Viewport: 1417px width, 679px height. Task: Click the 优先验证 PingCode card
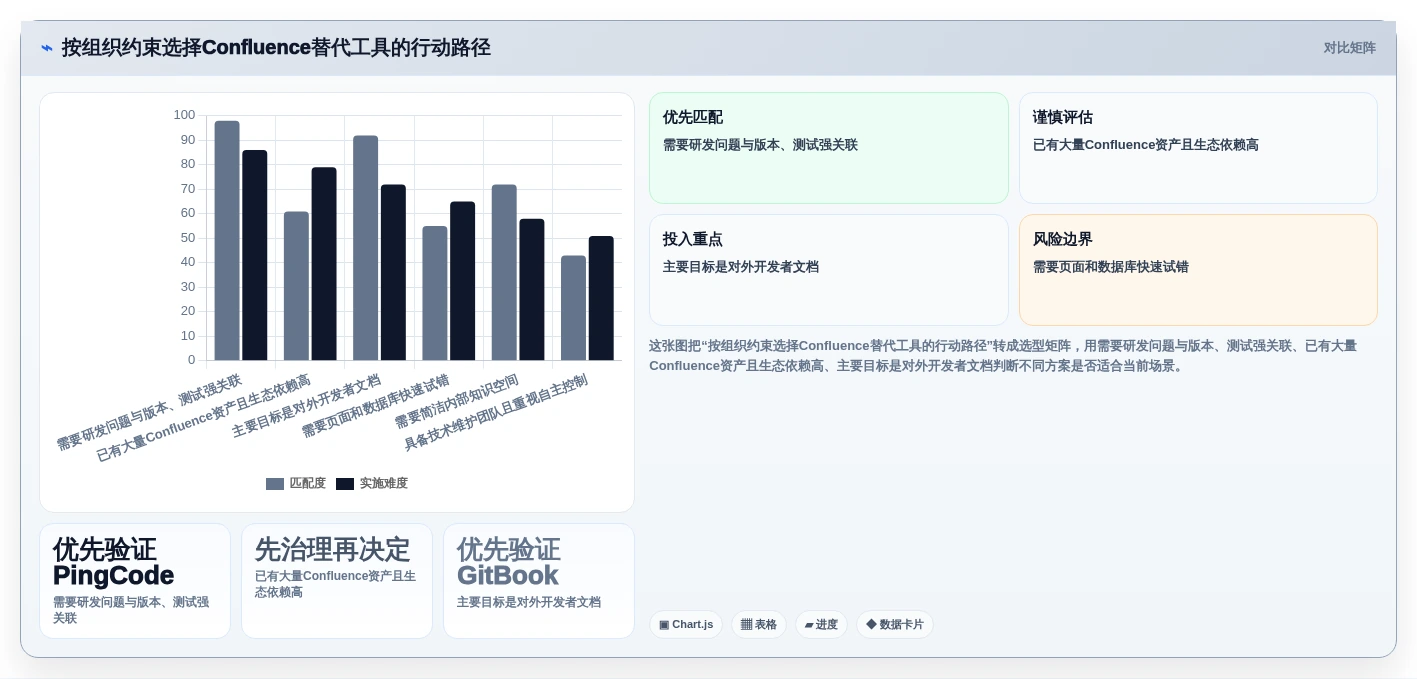click(x=135, y=581)
